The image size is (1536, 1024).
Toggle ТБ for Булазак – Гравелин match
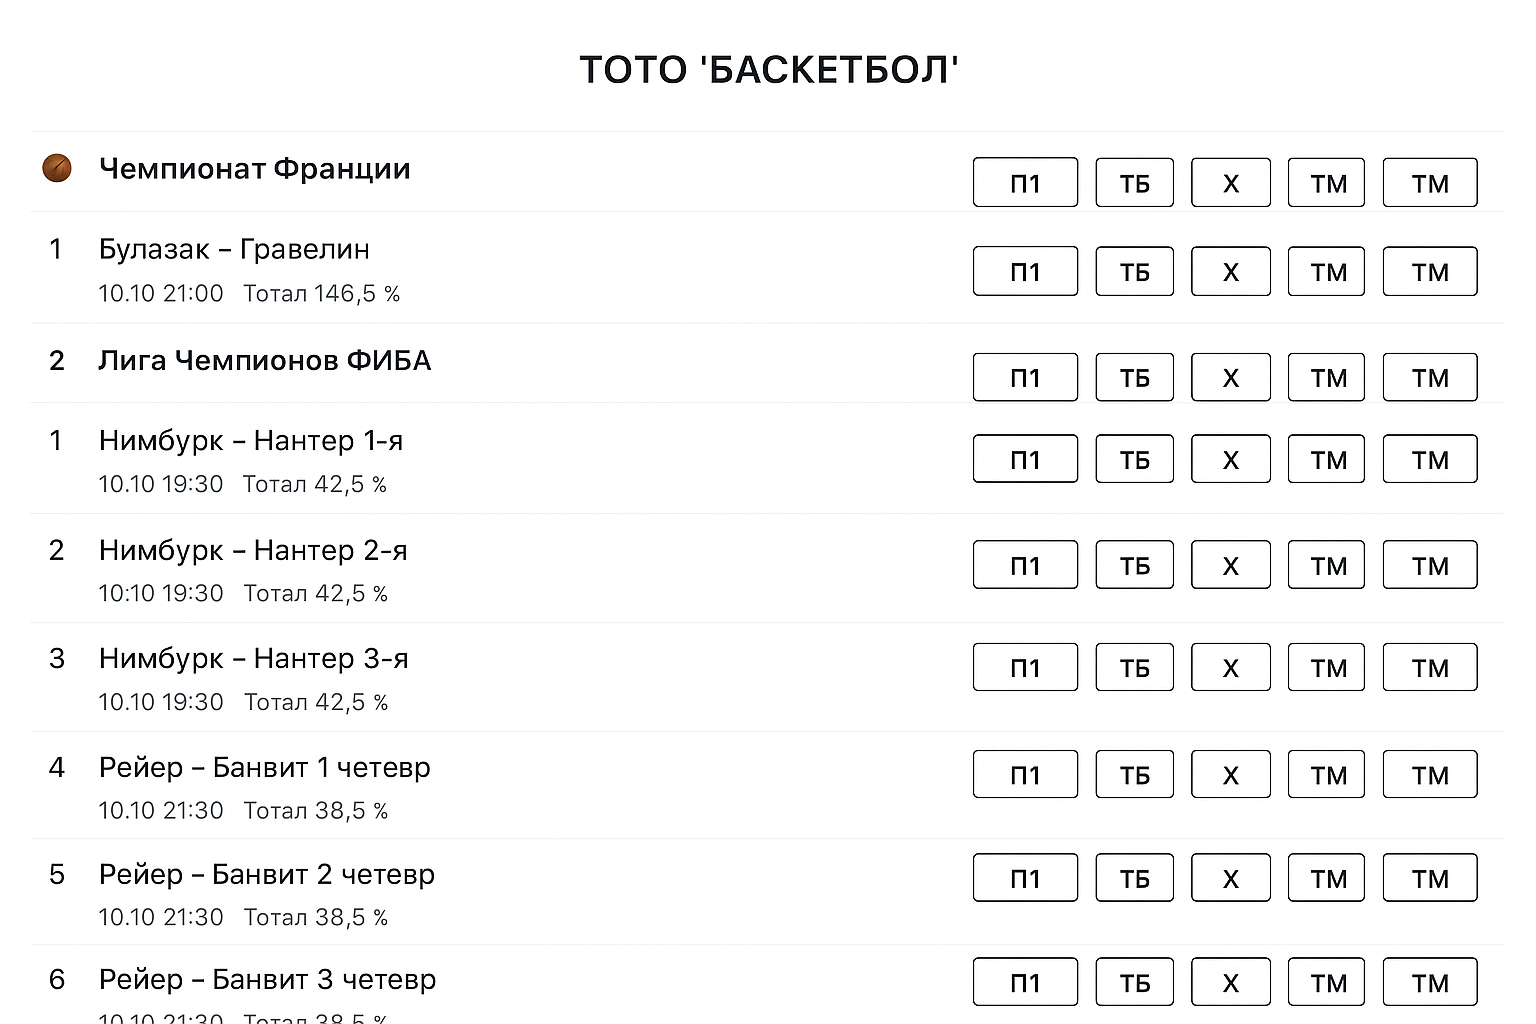tap(1134, 272)
